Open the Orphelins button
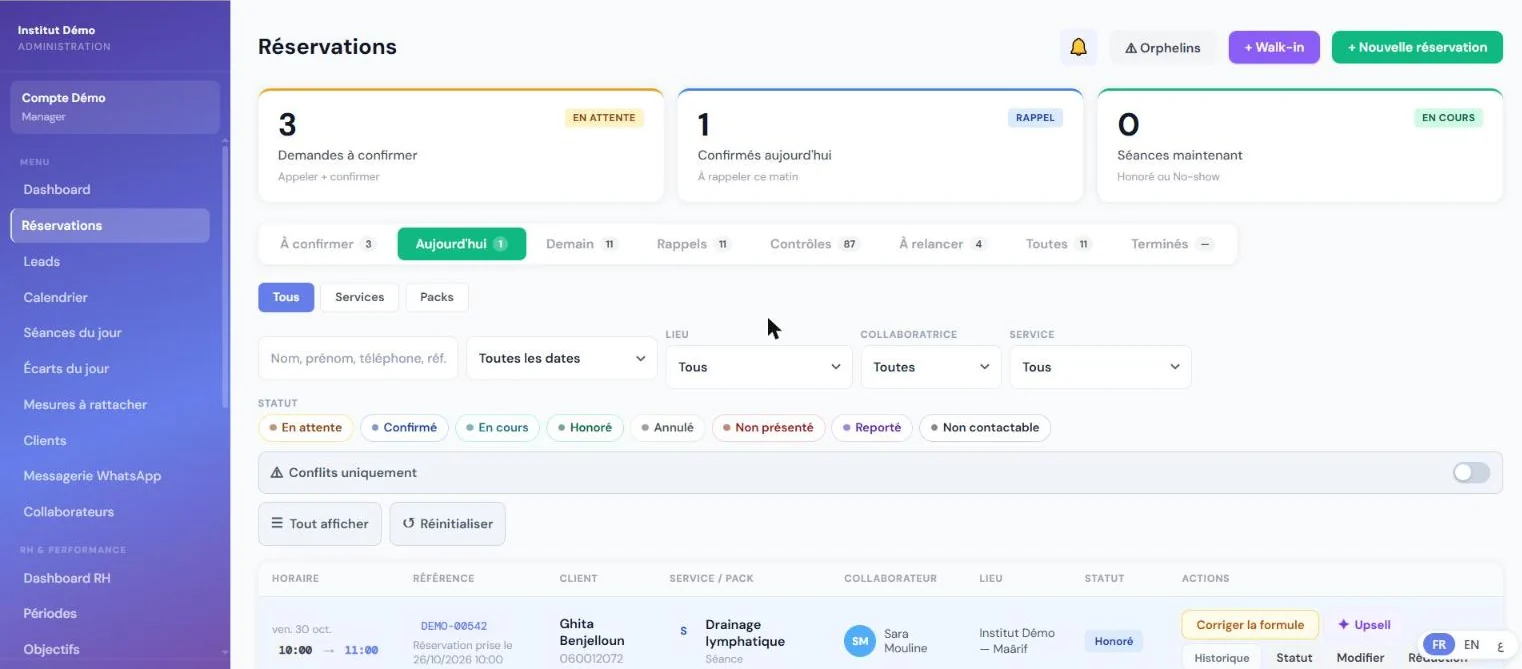This screenshot has width=1522, height=669. pyautogui.click(x=1163, y=47)
